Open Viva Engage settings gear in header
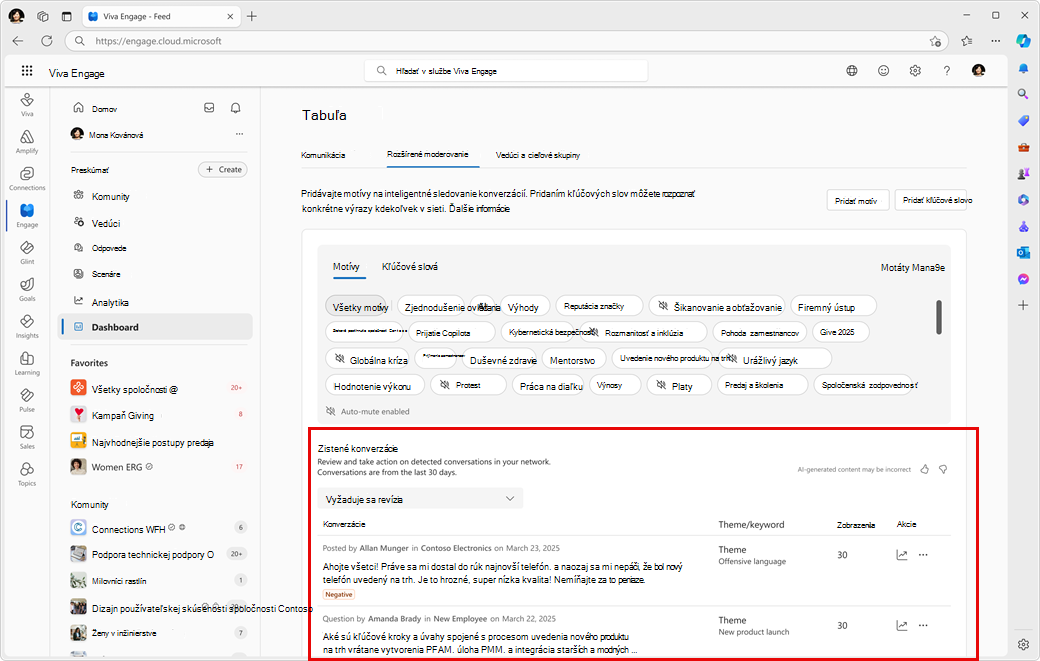The width and height of the screenshot is (1040, 661). (x=915, y=71)
